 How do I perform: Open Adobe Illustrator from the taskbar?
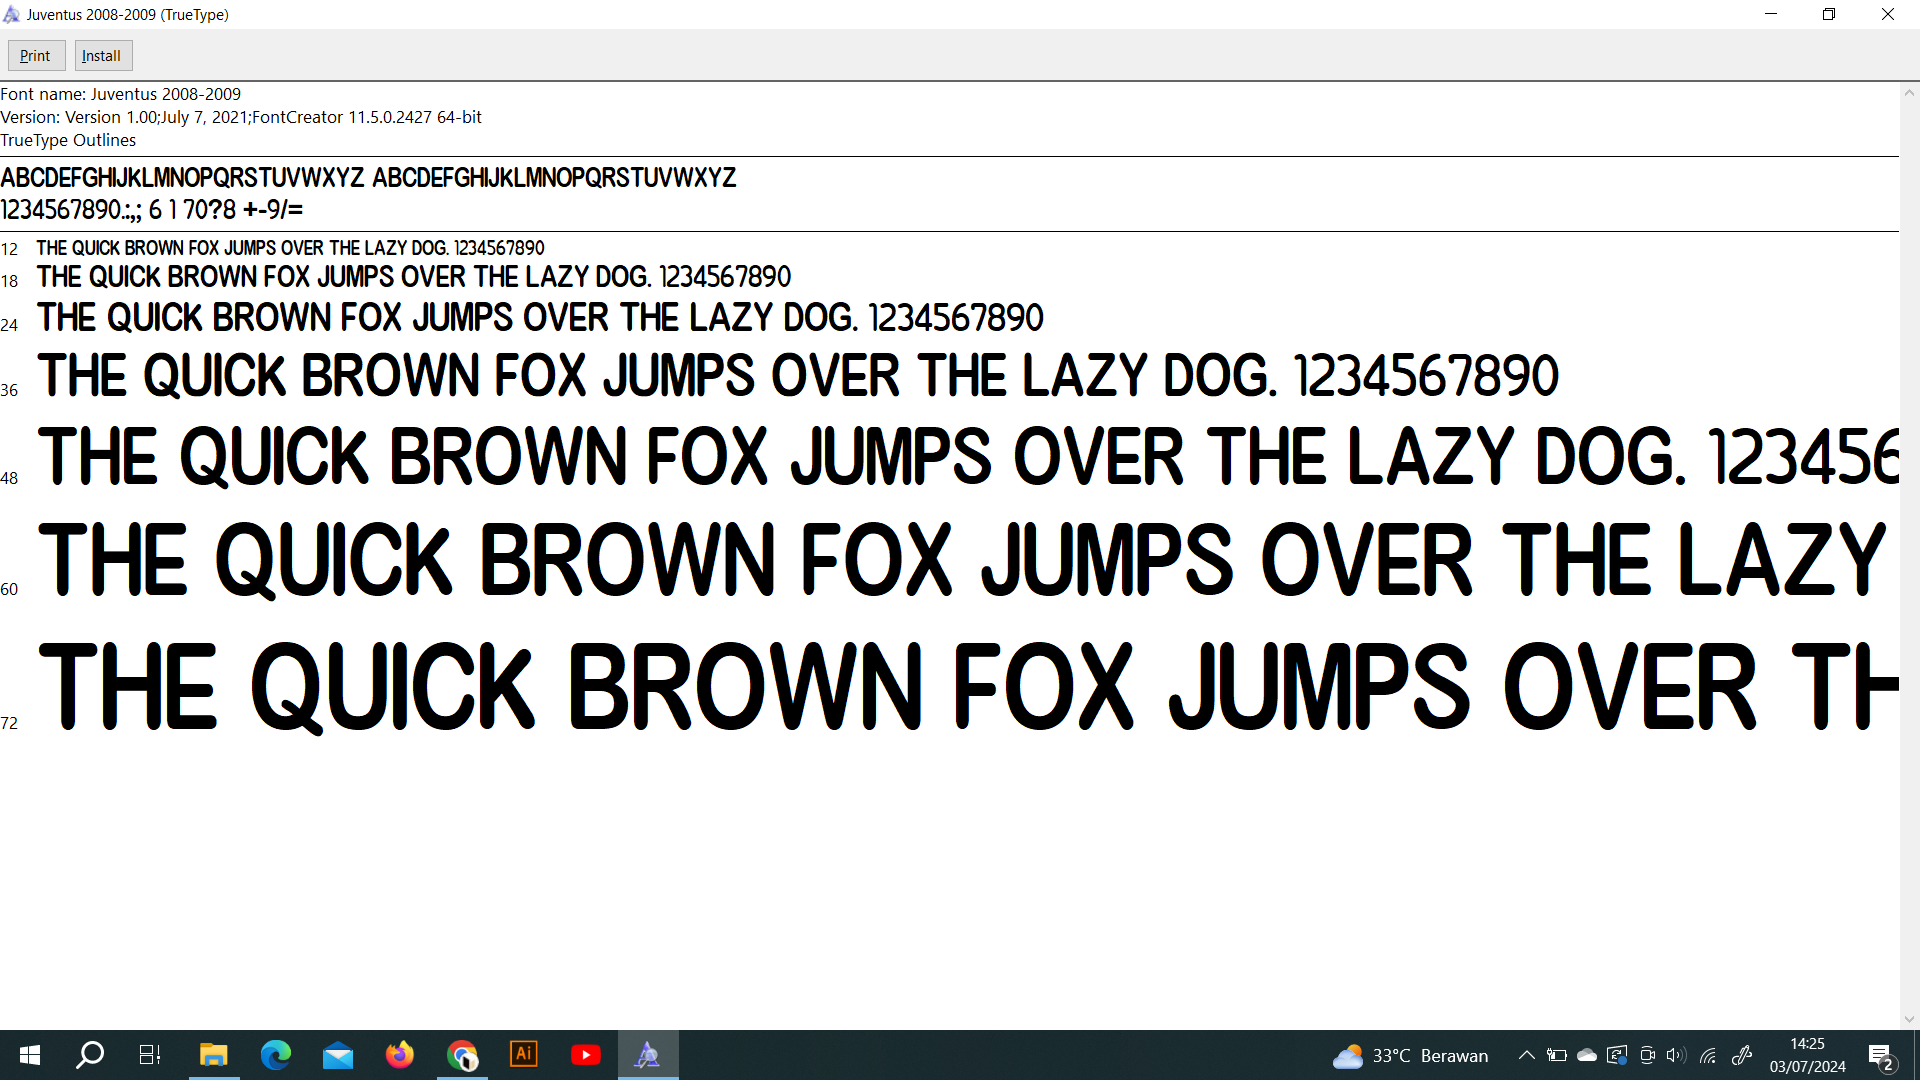pyautogui.click(x=524, y=1055)
